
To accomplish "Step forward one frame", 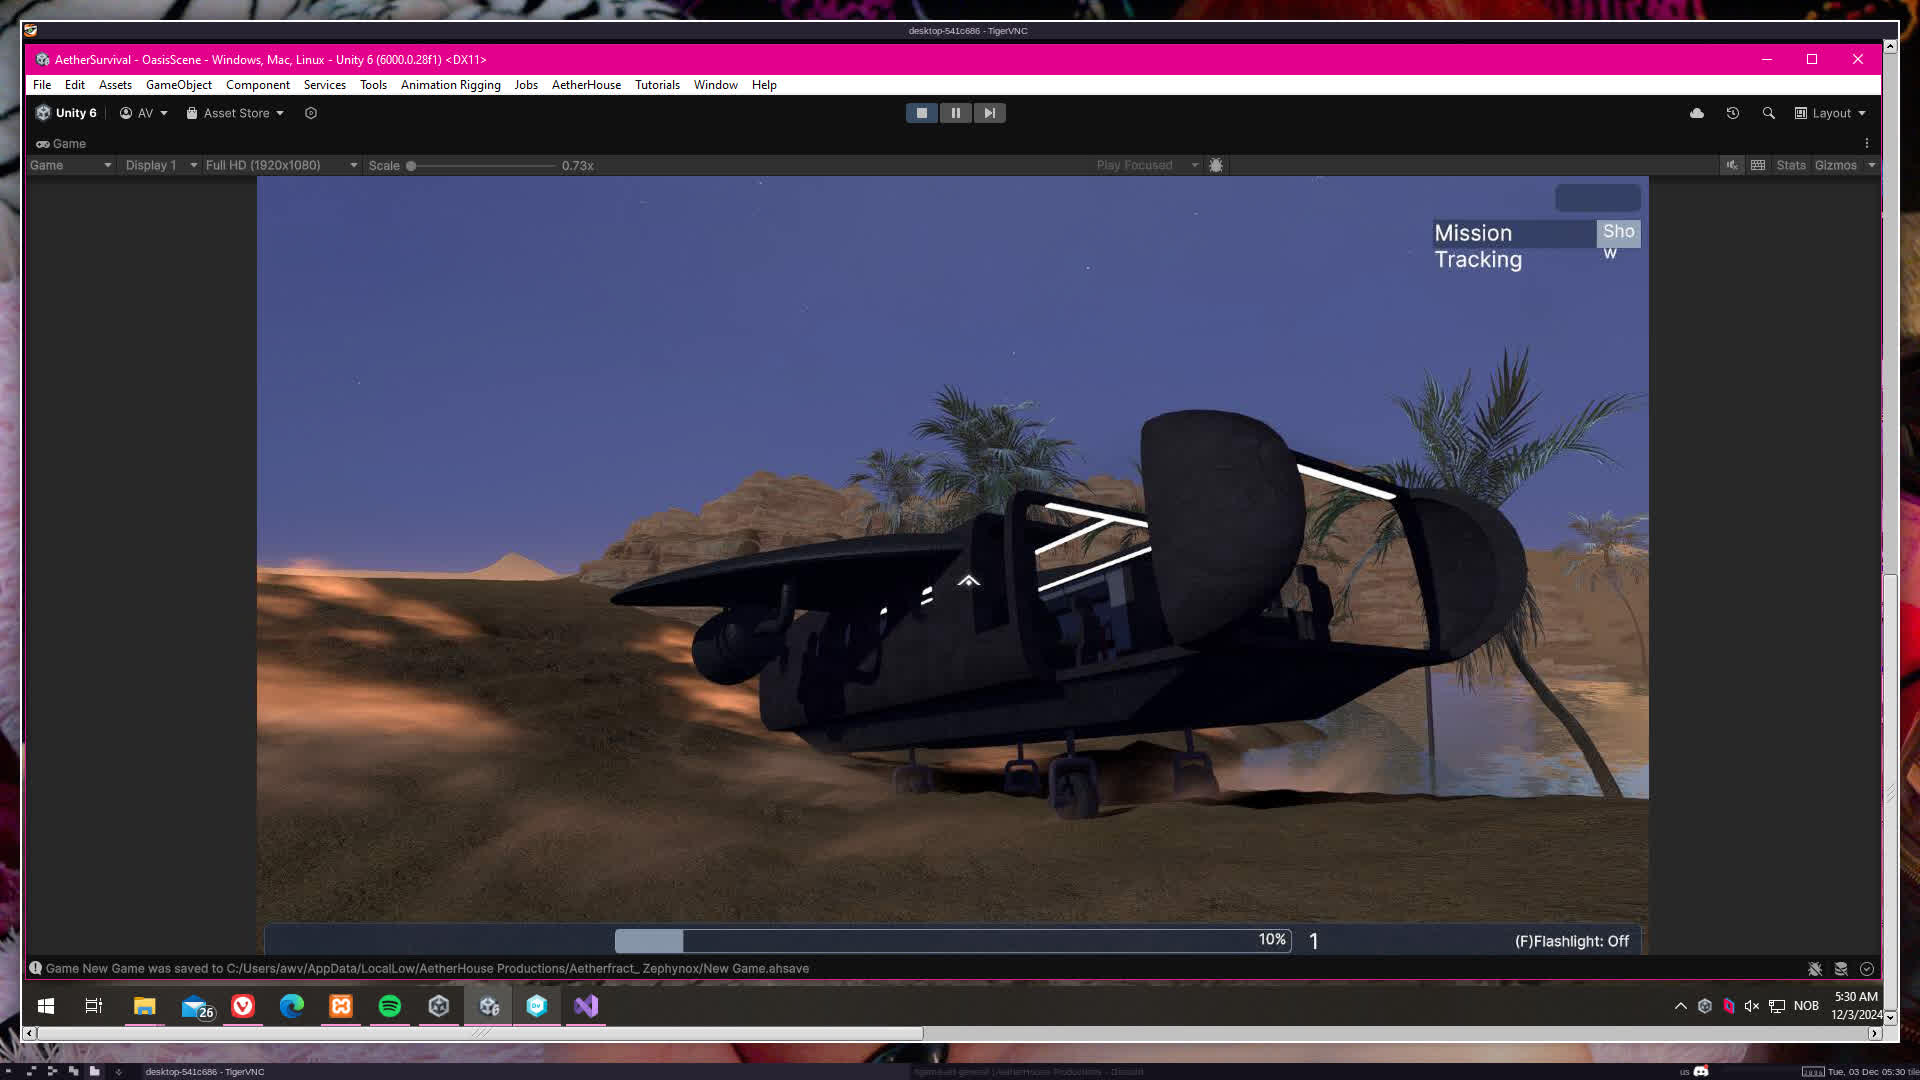I will tap(989, 113).
